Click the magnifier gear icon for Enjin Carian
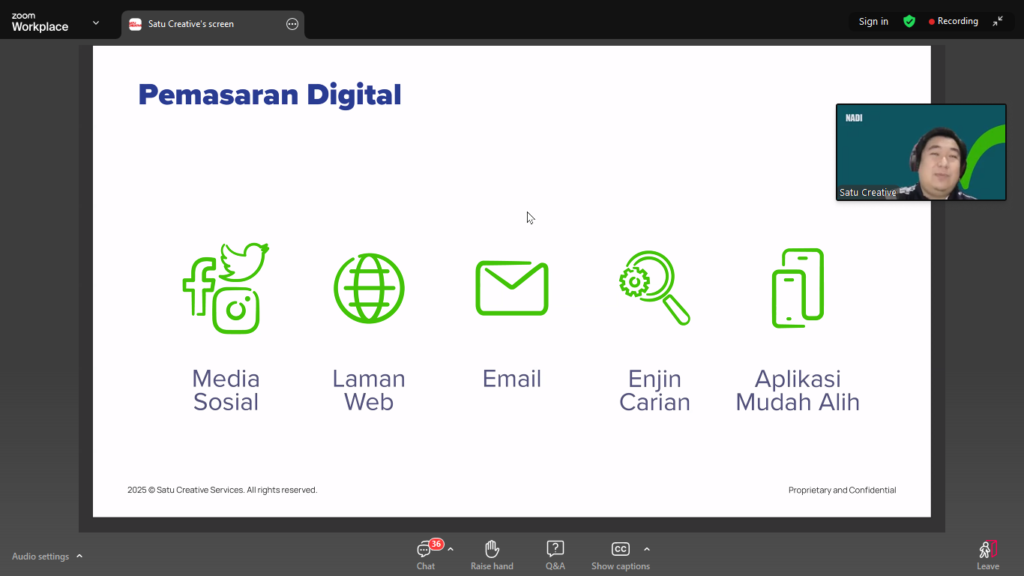This screenshot has height=576, width=1024. tap(654, 288)
